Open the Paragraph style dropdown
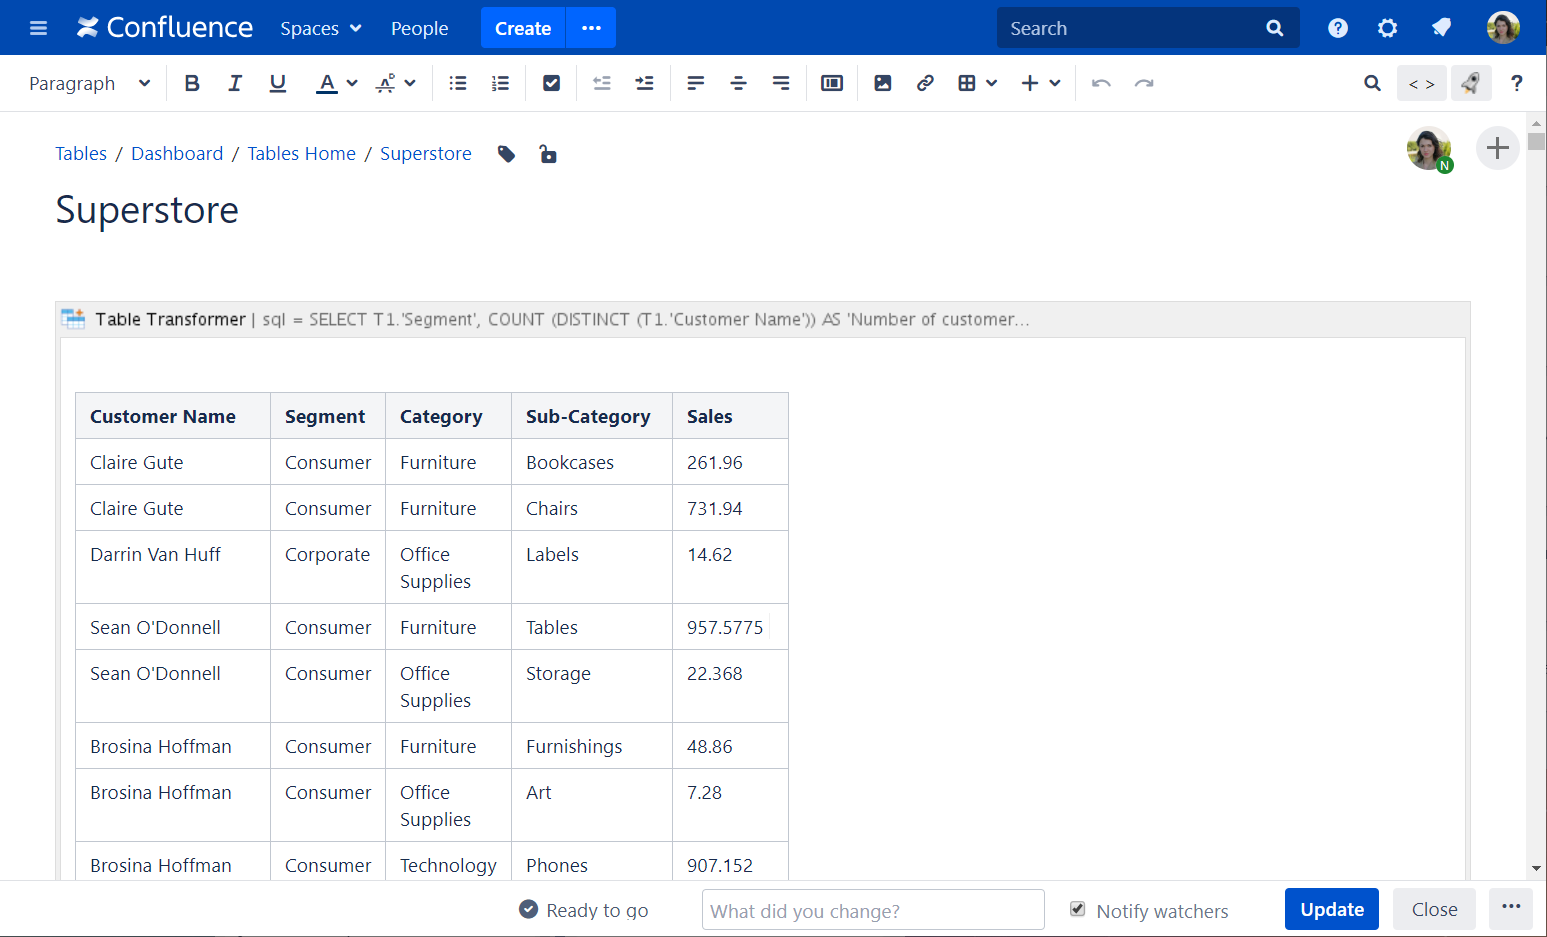Viewport: 1547px width, 937px height. click(89, 83)
